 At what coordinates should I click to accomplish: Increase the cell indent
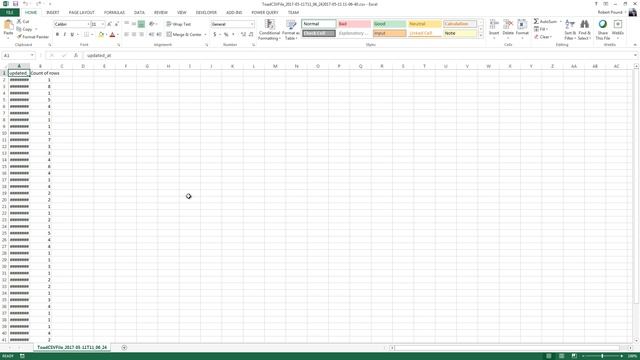tap(159, 35)
